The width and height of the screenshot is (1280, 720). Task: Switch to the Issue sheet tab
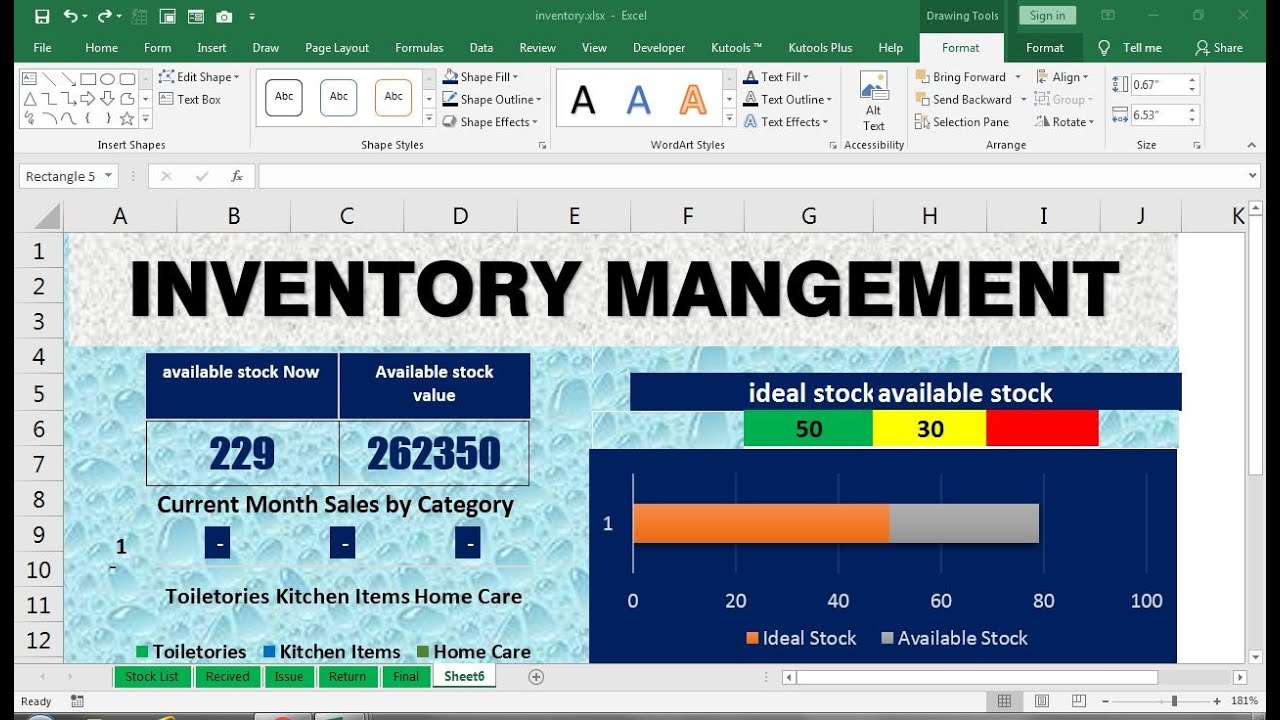289,677
